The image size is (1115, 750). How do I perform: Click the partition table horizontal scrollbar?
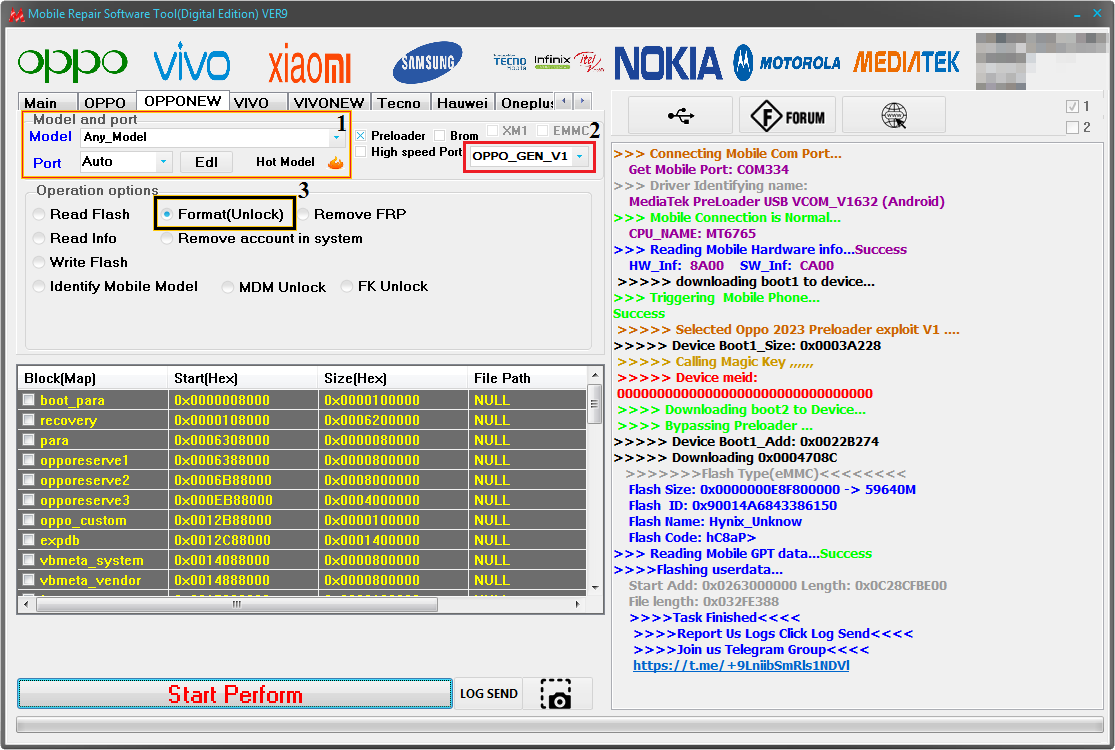point(237,604)
